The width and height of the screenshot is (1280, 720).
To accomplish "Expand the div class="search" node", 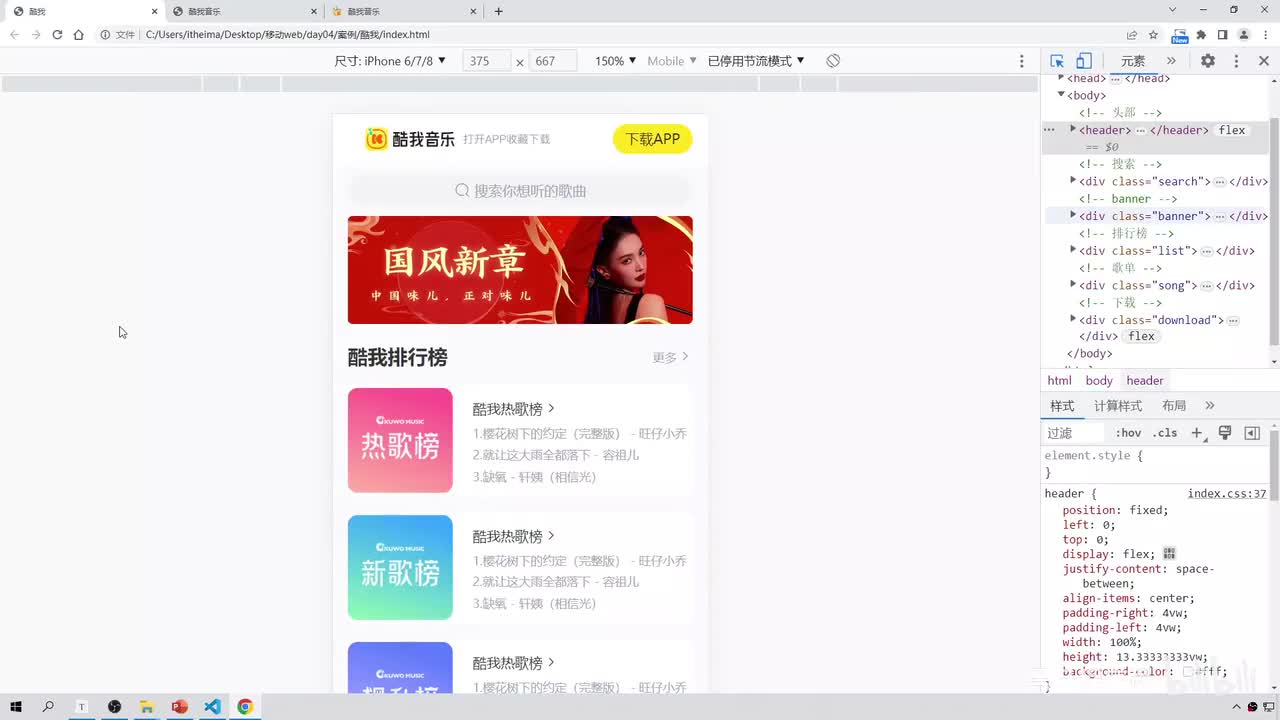I will pyautogui.click(x=1073, y=181).
